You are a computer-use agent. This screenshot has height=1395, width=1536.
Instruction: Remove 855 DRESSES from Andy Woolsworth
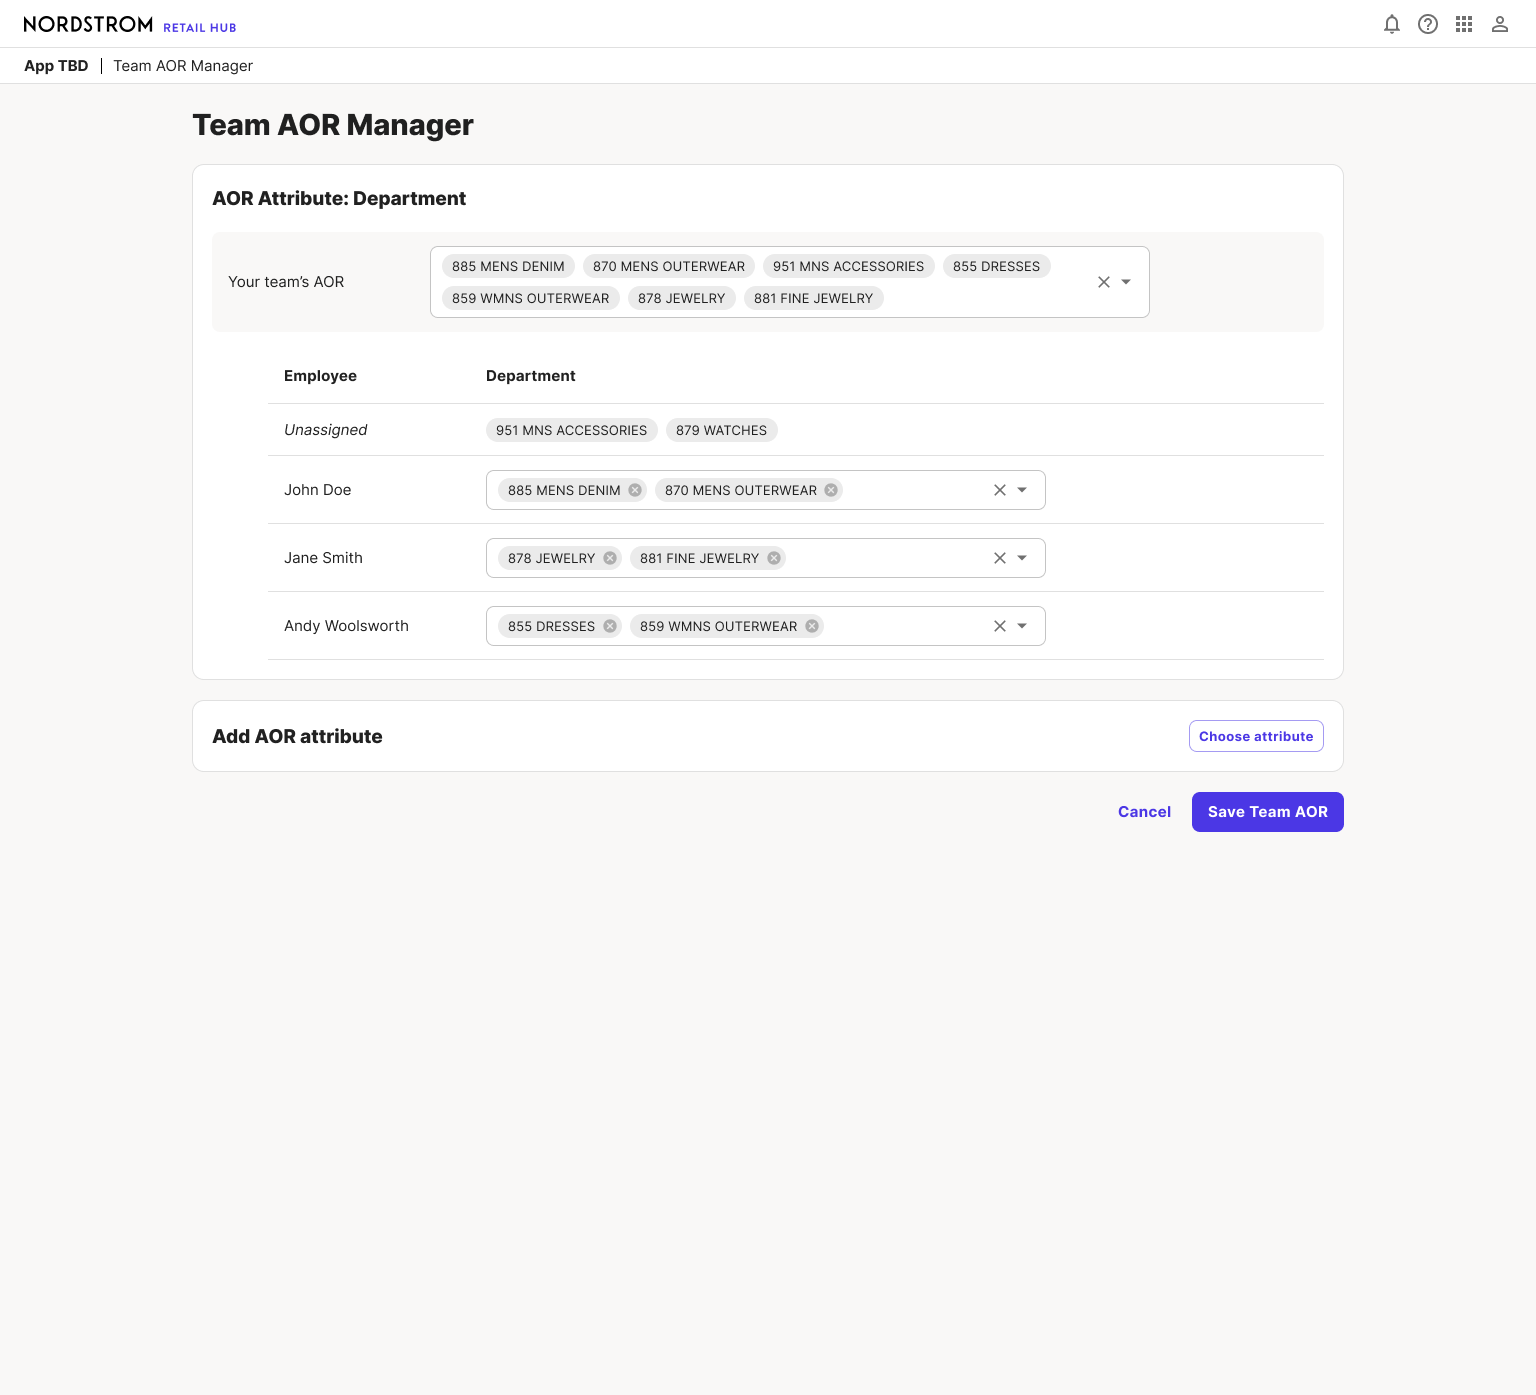pos(610,626)
